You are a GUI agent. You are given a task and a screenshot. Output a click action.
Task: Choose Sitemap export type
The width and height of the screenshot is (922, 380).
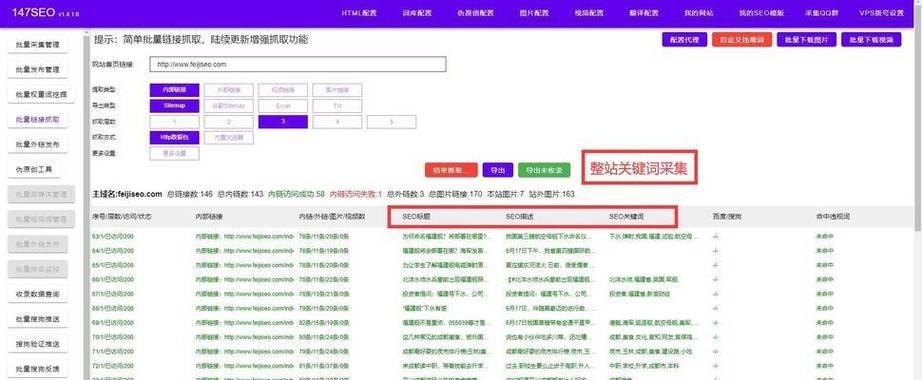(x=174, y=106)
